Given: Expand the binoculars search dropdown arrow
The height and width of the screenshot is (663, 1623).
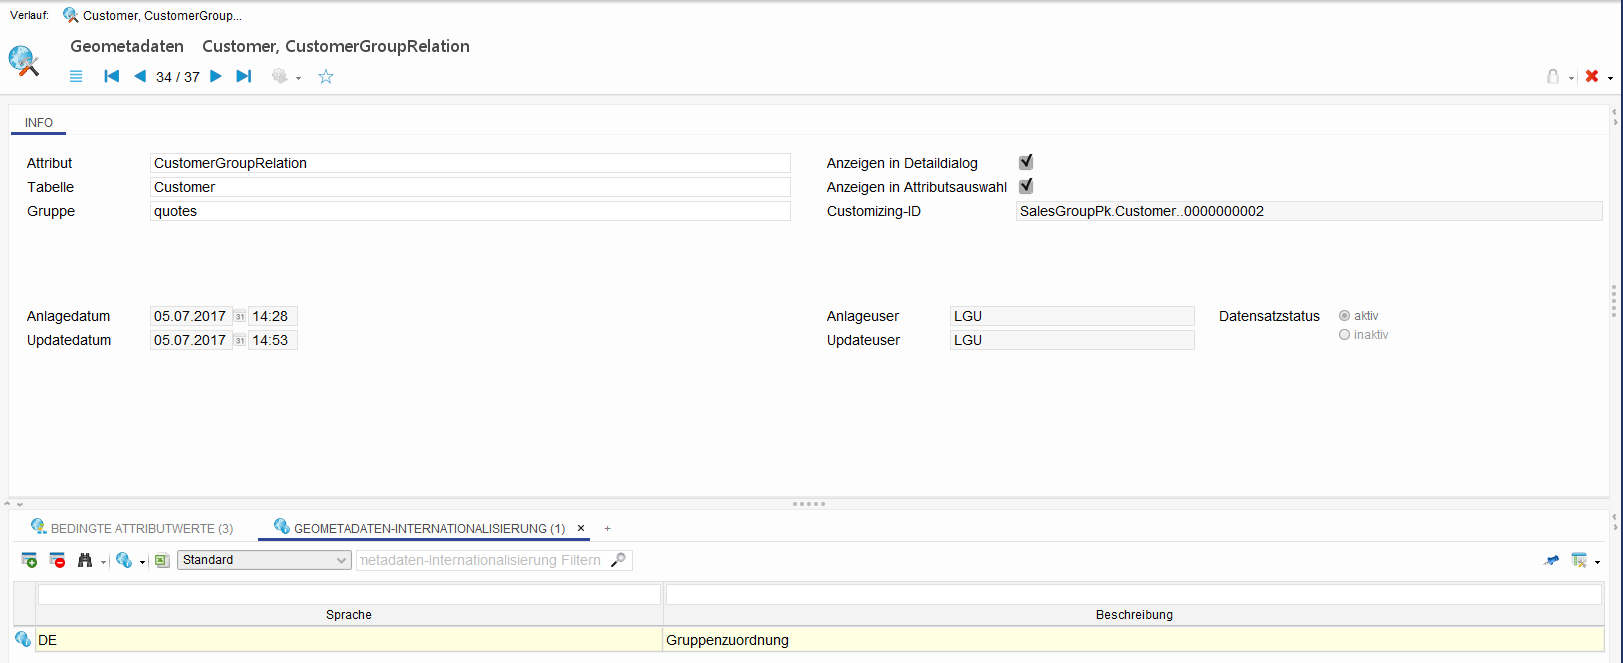Looking at the screenshot, I should tap(103, 562).
